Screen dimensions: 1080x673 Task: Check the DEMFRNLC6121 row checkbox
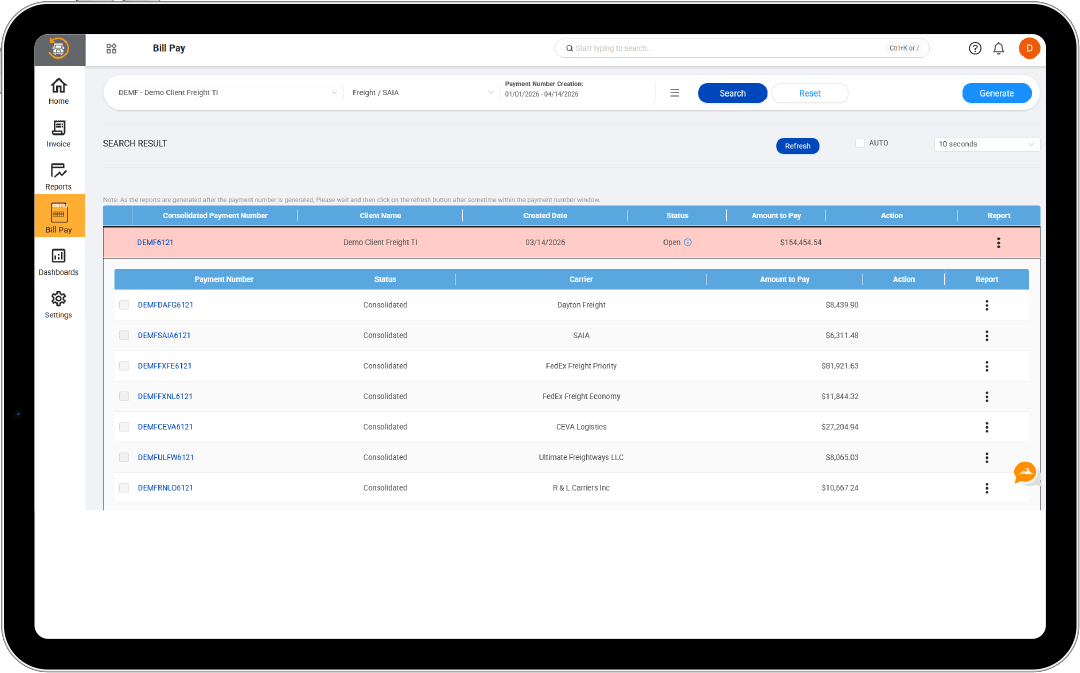tap(124, 488)
